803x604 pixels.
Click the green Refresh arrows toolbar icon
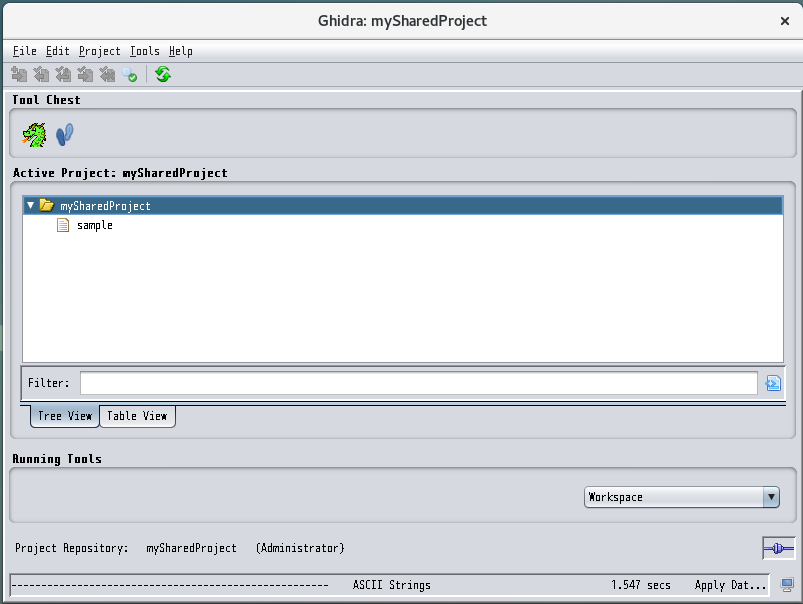coord(163,74)
